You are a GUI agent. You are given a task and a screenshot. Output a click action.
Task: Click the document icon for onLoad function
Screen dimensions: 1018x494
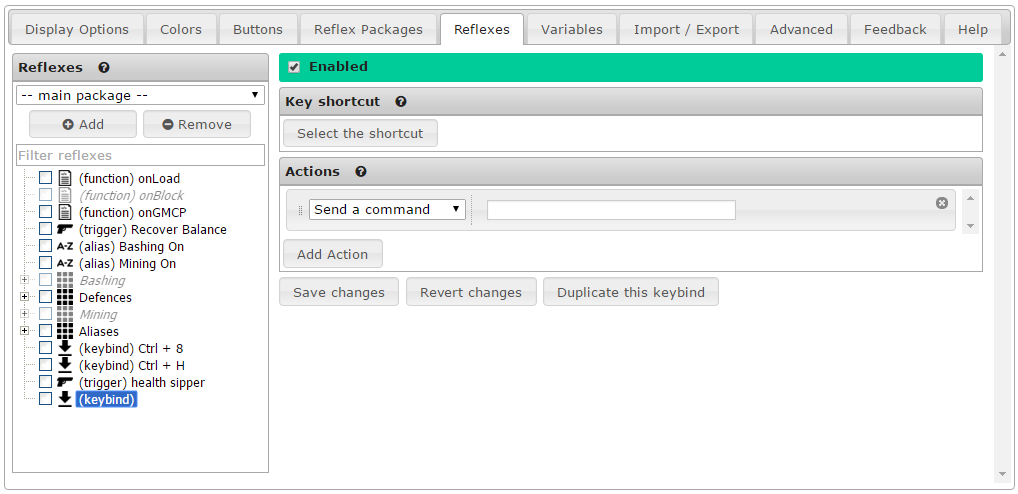pyautogui.click(x=65, y=179)
